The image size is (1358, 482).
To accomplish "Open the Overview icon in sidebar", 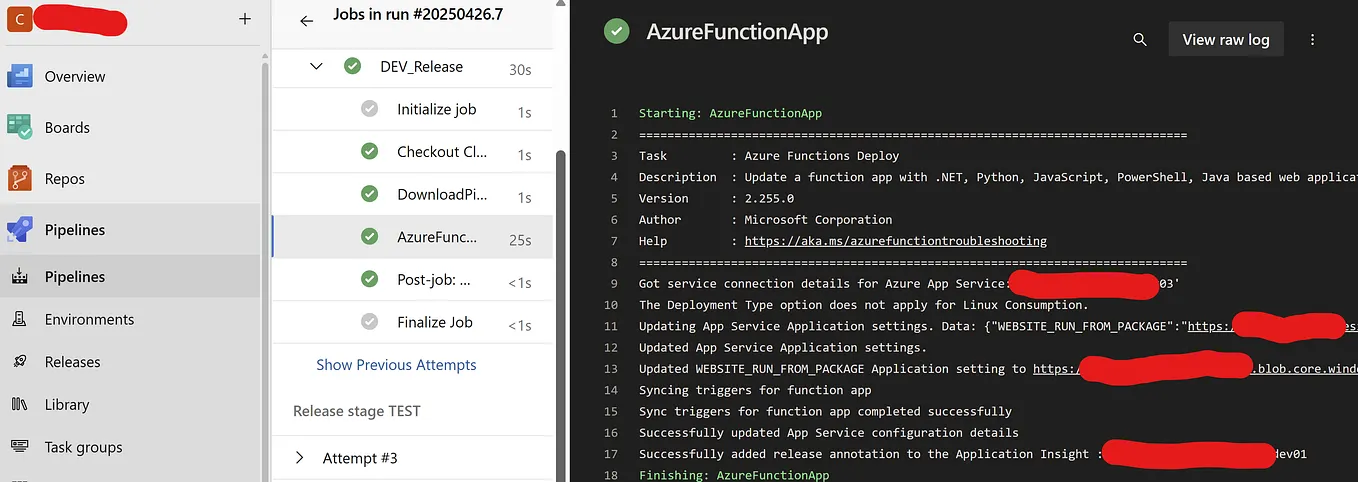I will [21, 76].
